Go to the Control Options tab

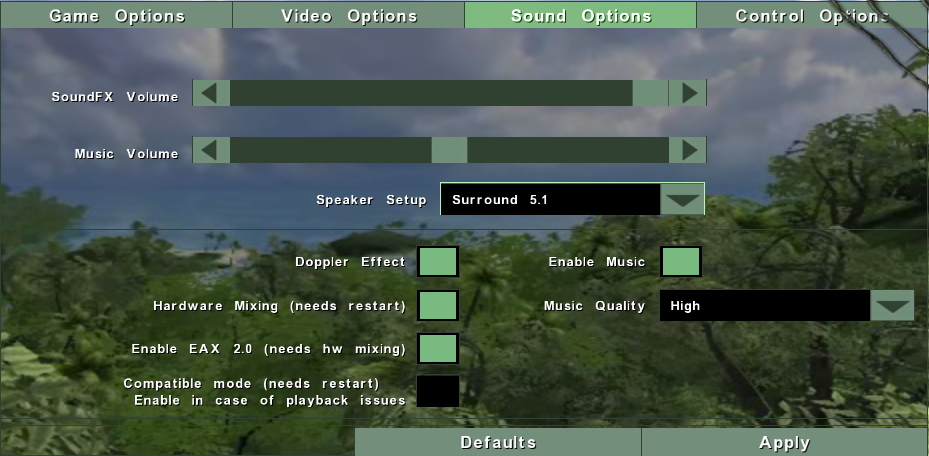coord(812,15)
